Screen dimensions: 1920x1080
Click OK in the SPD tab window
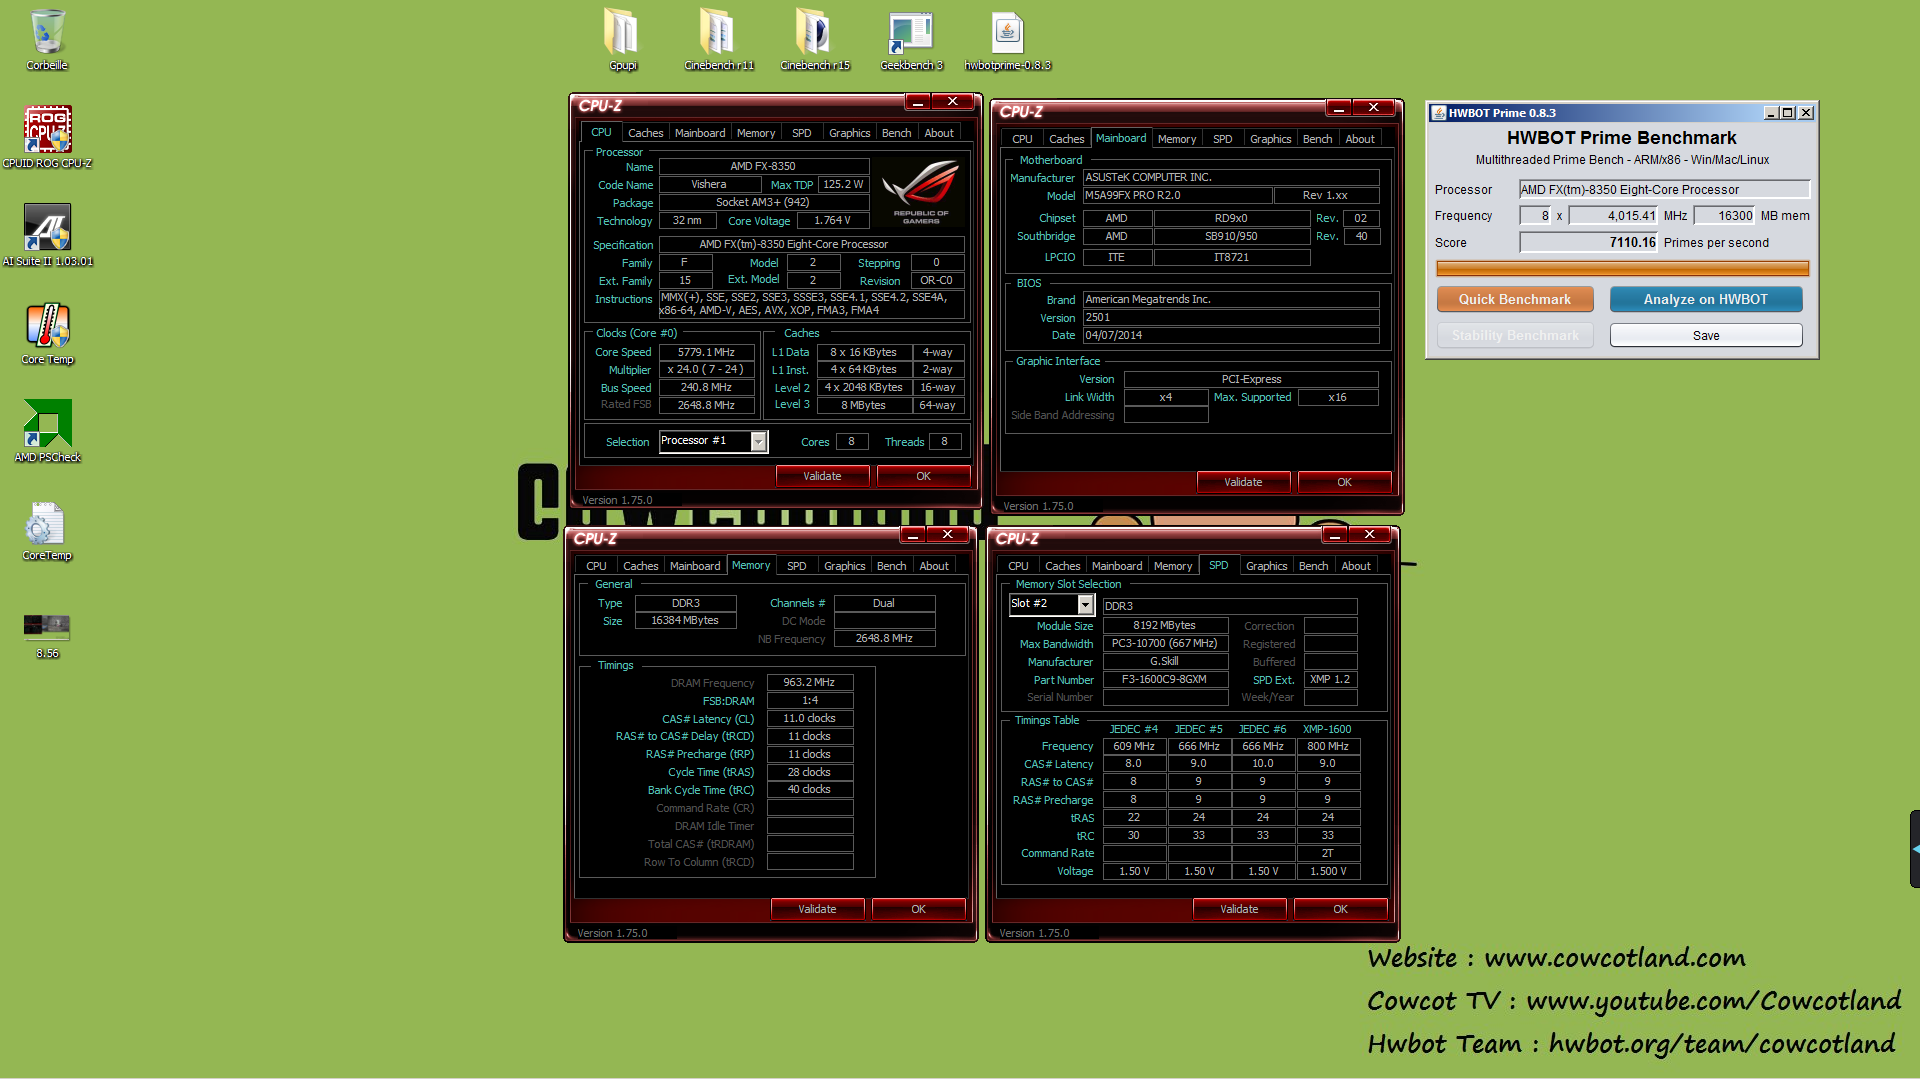tap(1340, 909)
